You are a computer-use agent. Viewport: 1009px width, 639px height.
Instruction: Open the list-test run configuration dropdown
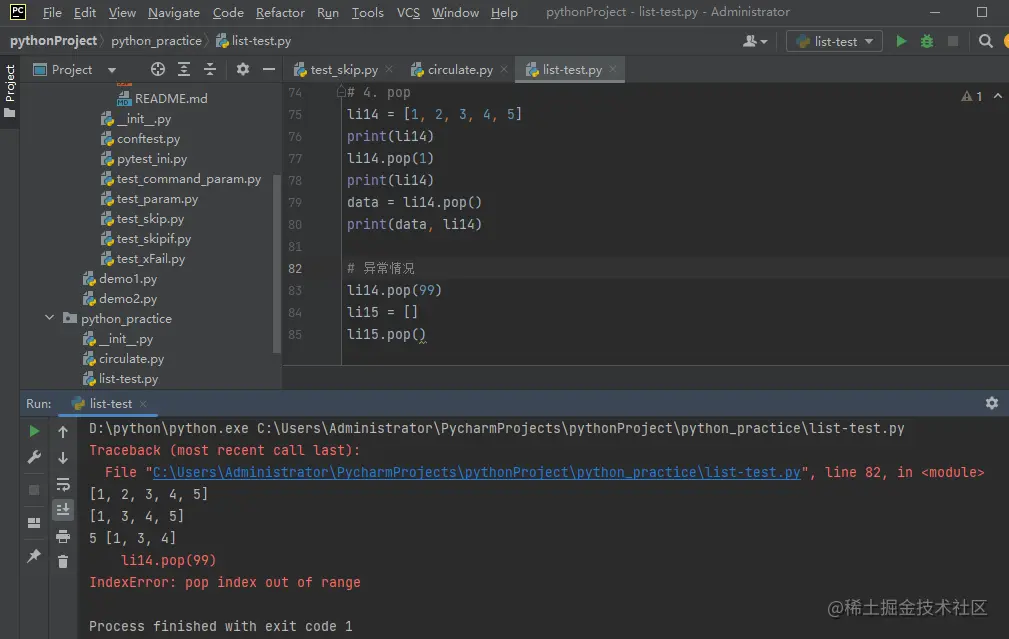[834, 41]
